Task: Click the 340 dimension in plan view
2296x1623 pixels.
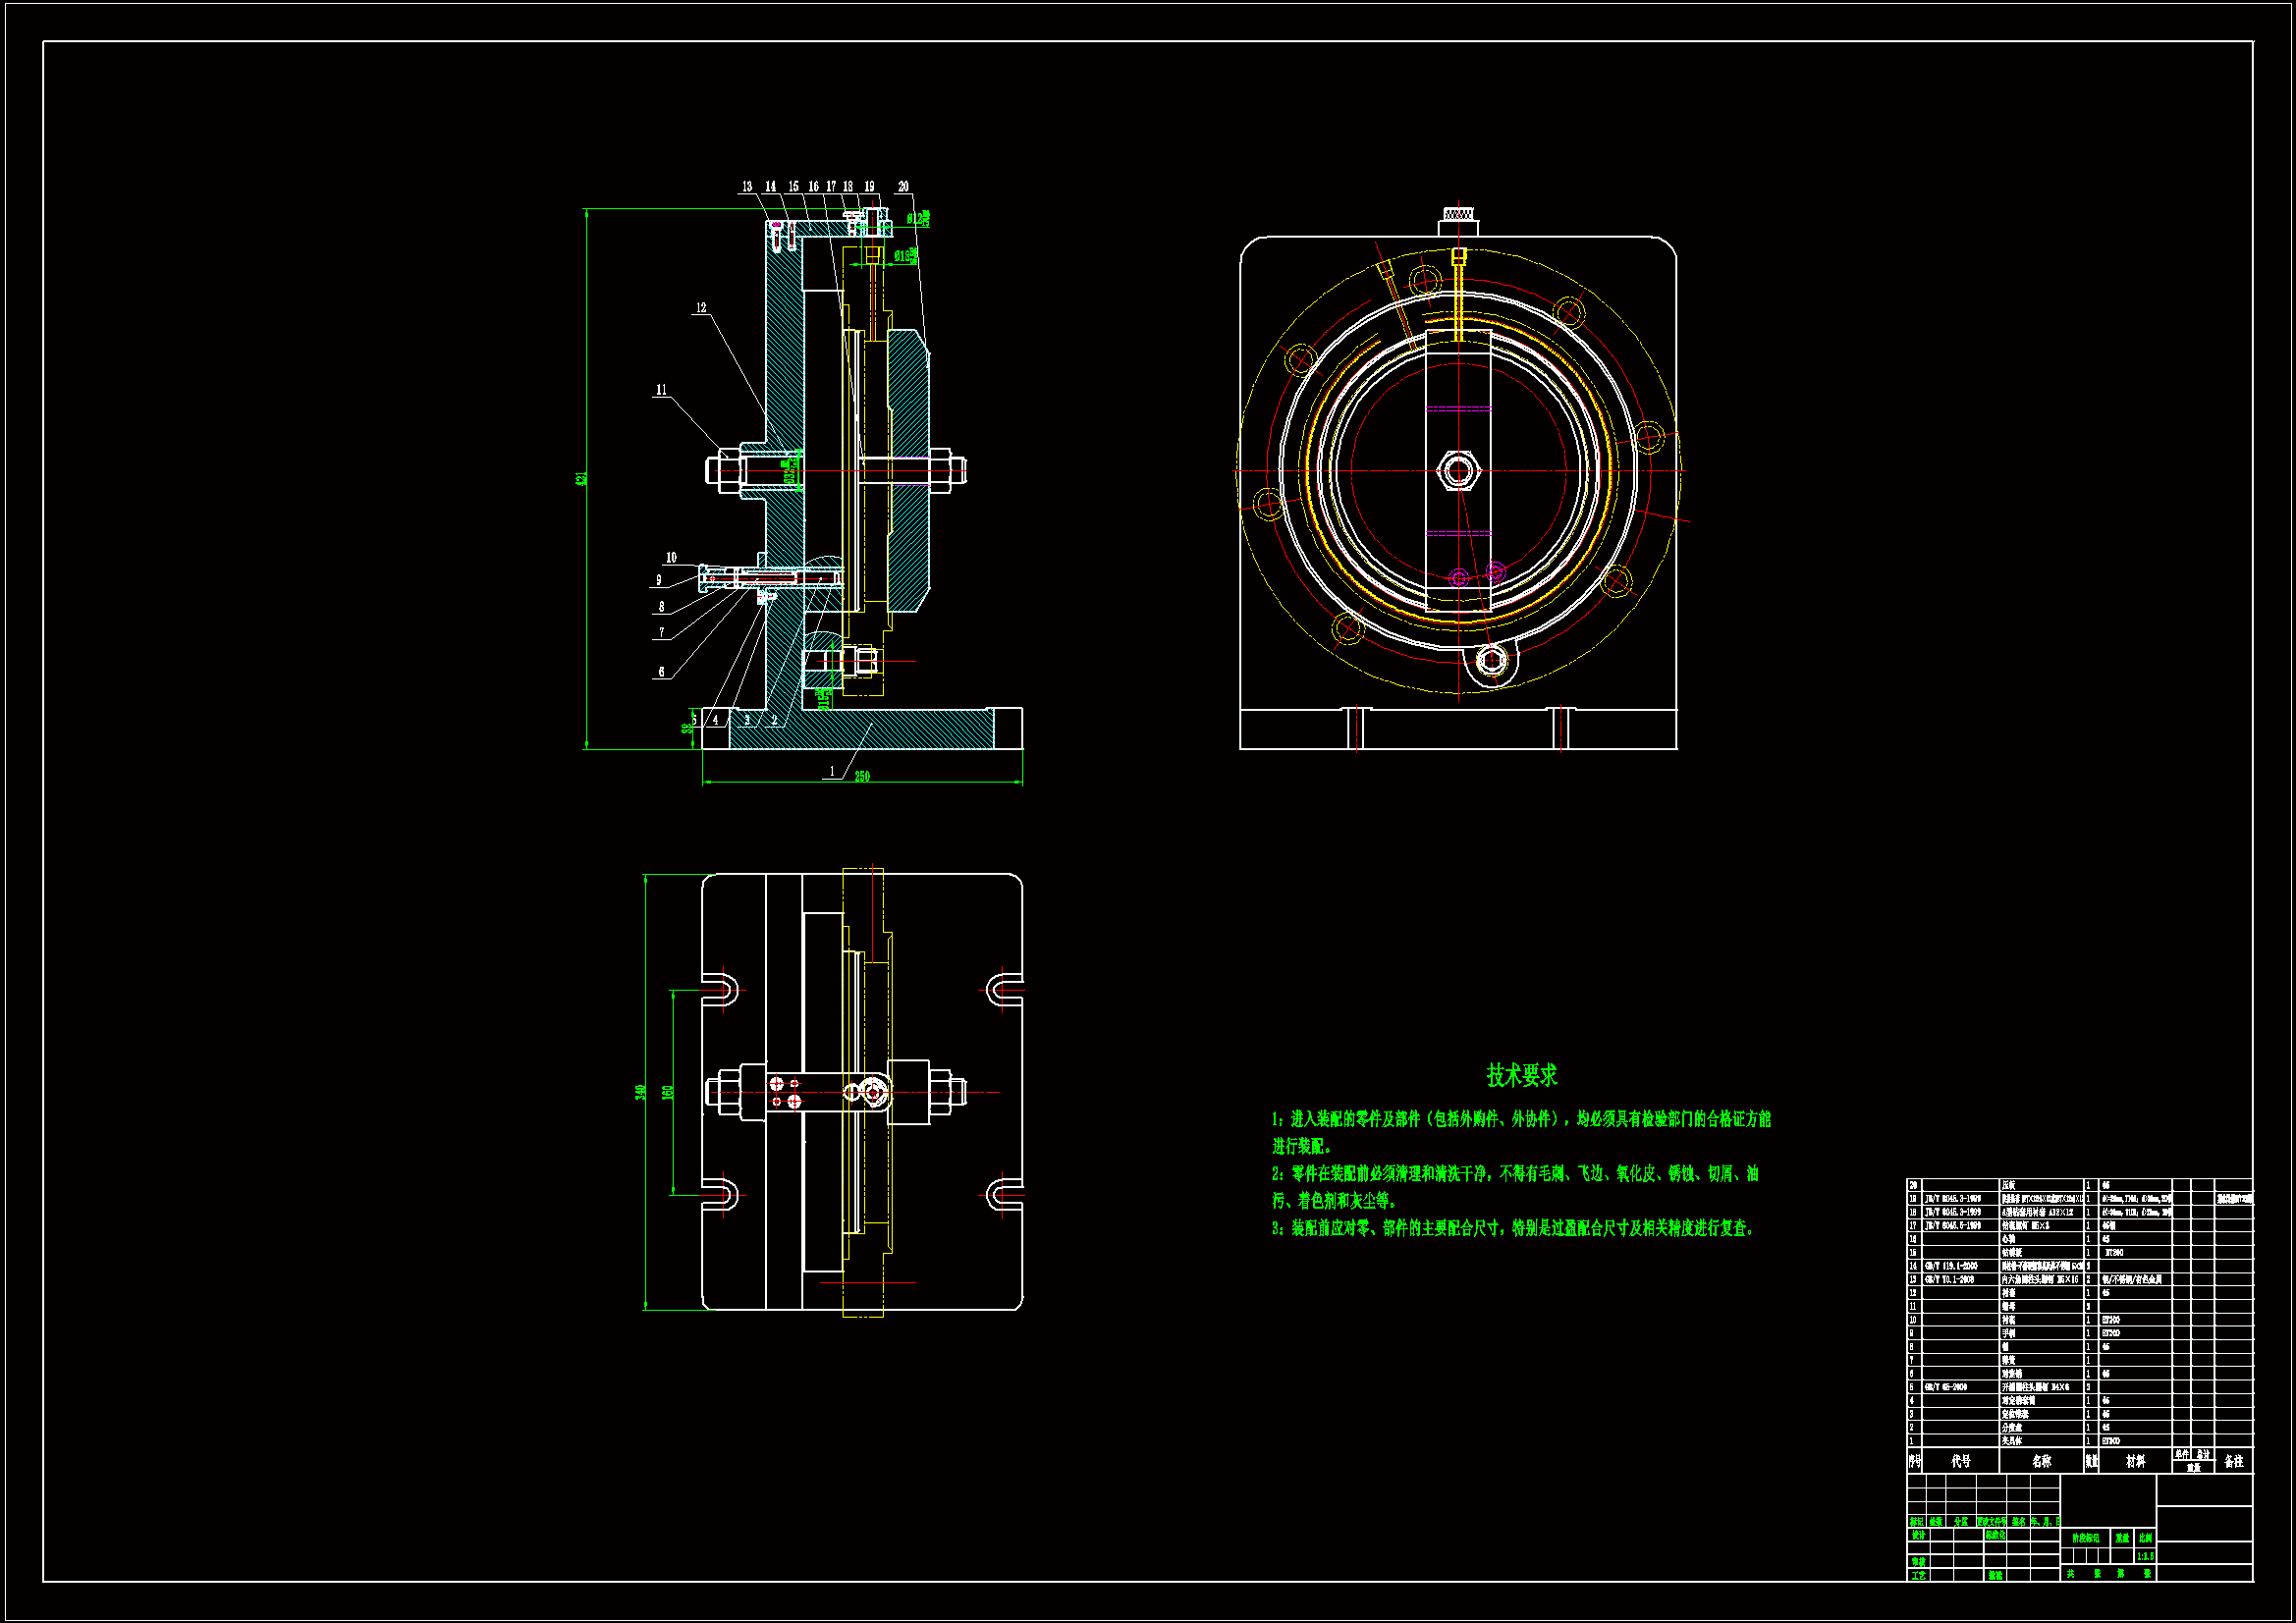Action: (x=640, y=1092)
